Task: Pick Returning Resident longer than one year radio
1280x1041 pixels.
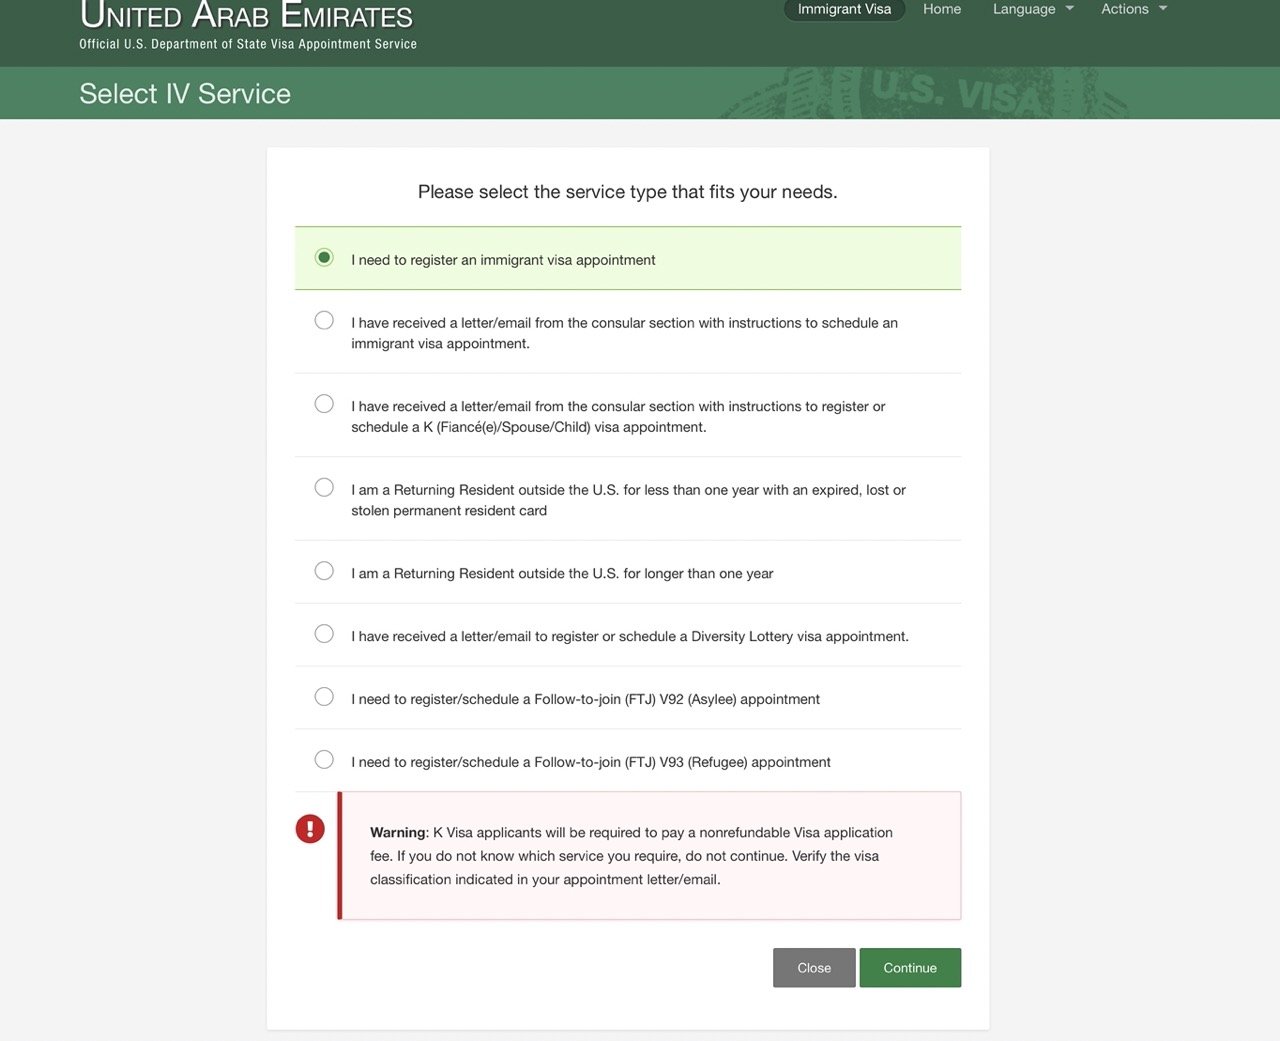Action: (x=324, y=571)
